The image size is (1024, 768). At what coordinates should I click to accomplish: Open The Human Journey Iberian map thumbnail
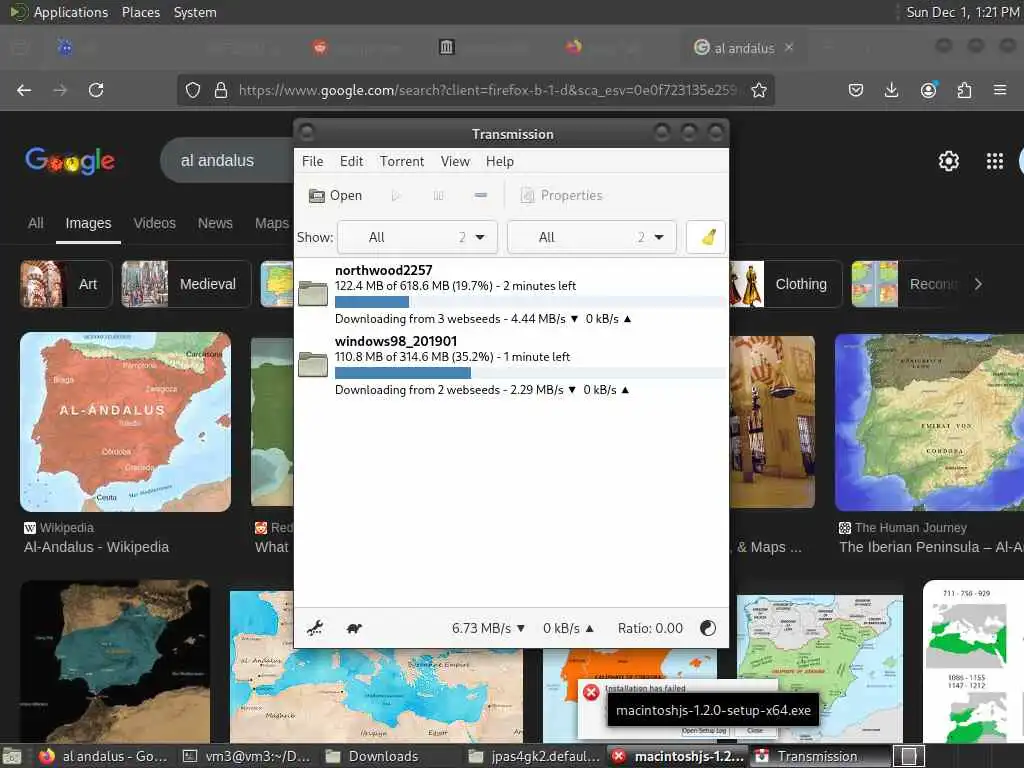(929, 422)
